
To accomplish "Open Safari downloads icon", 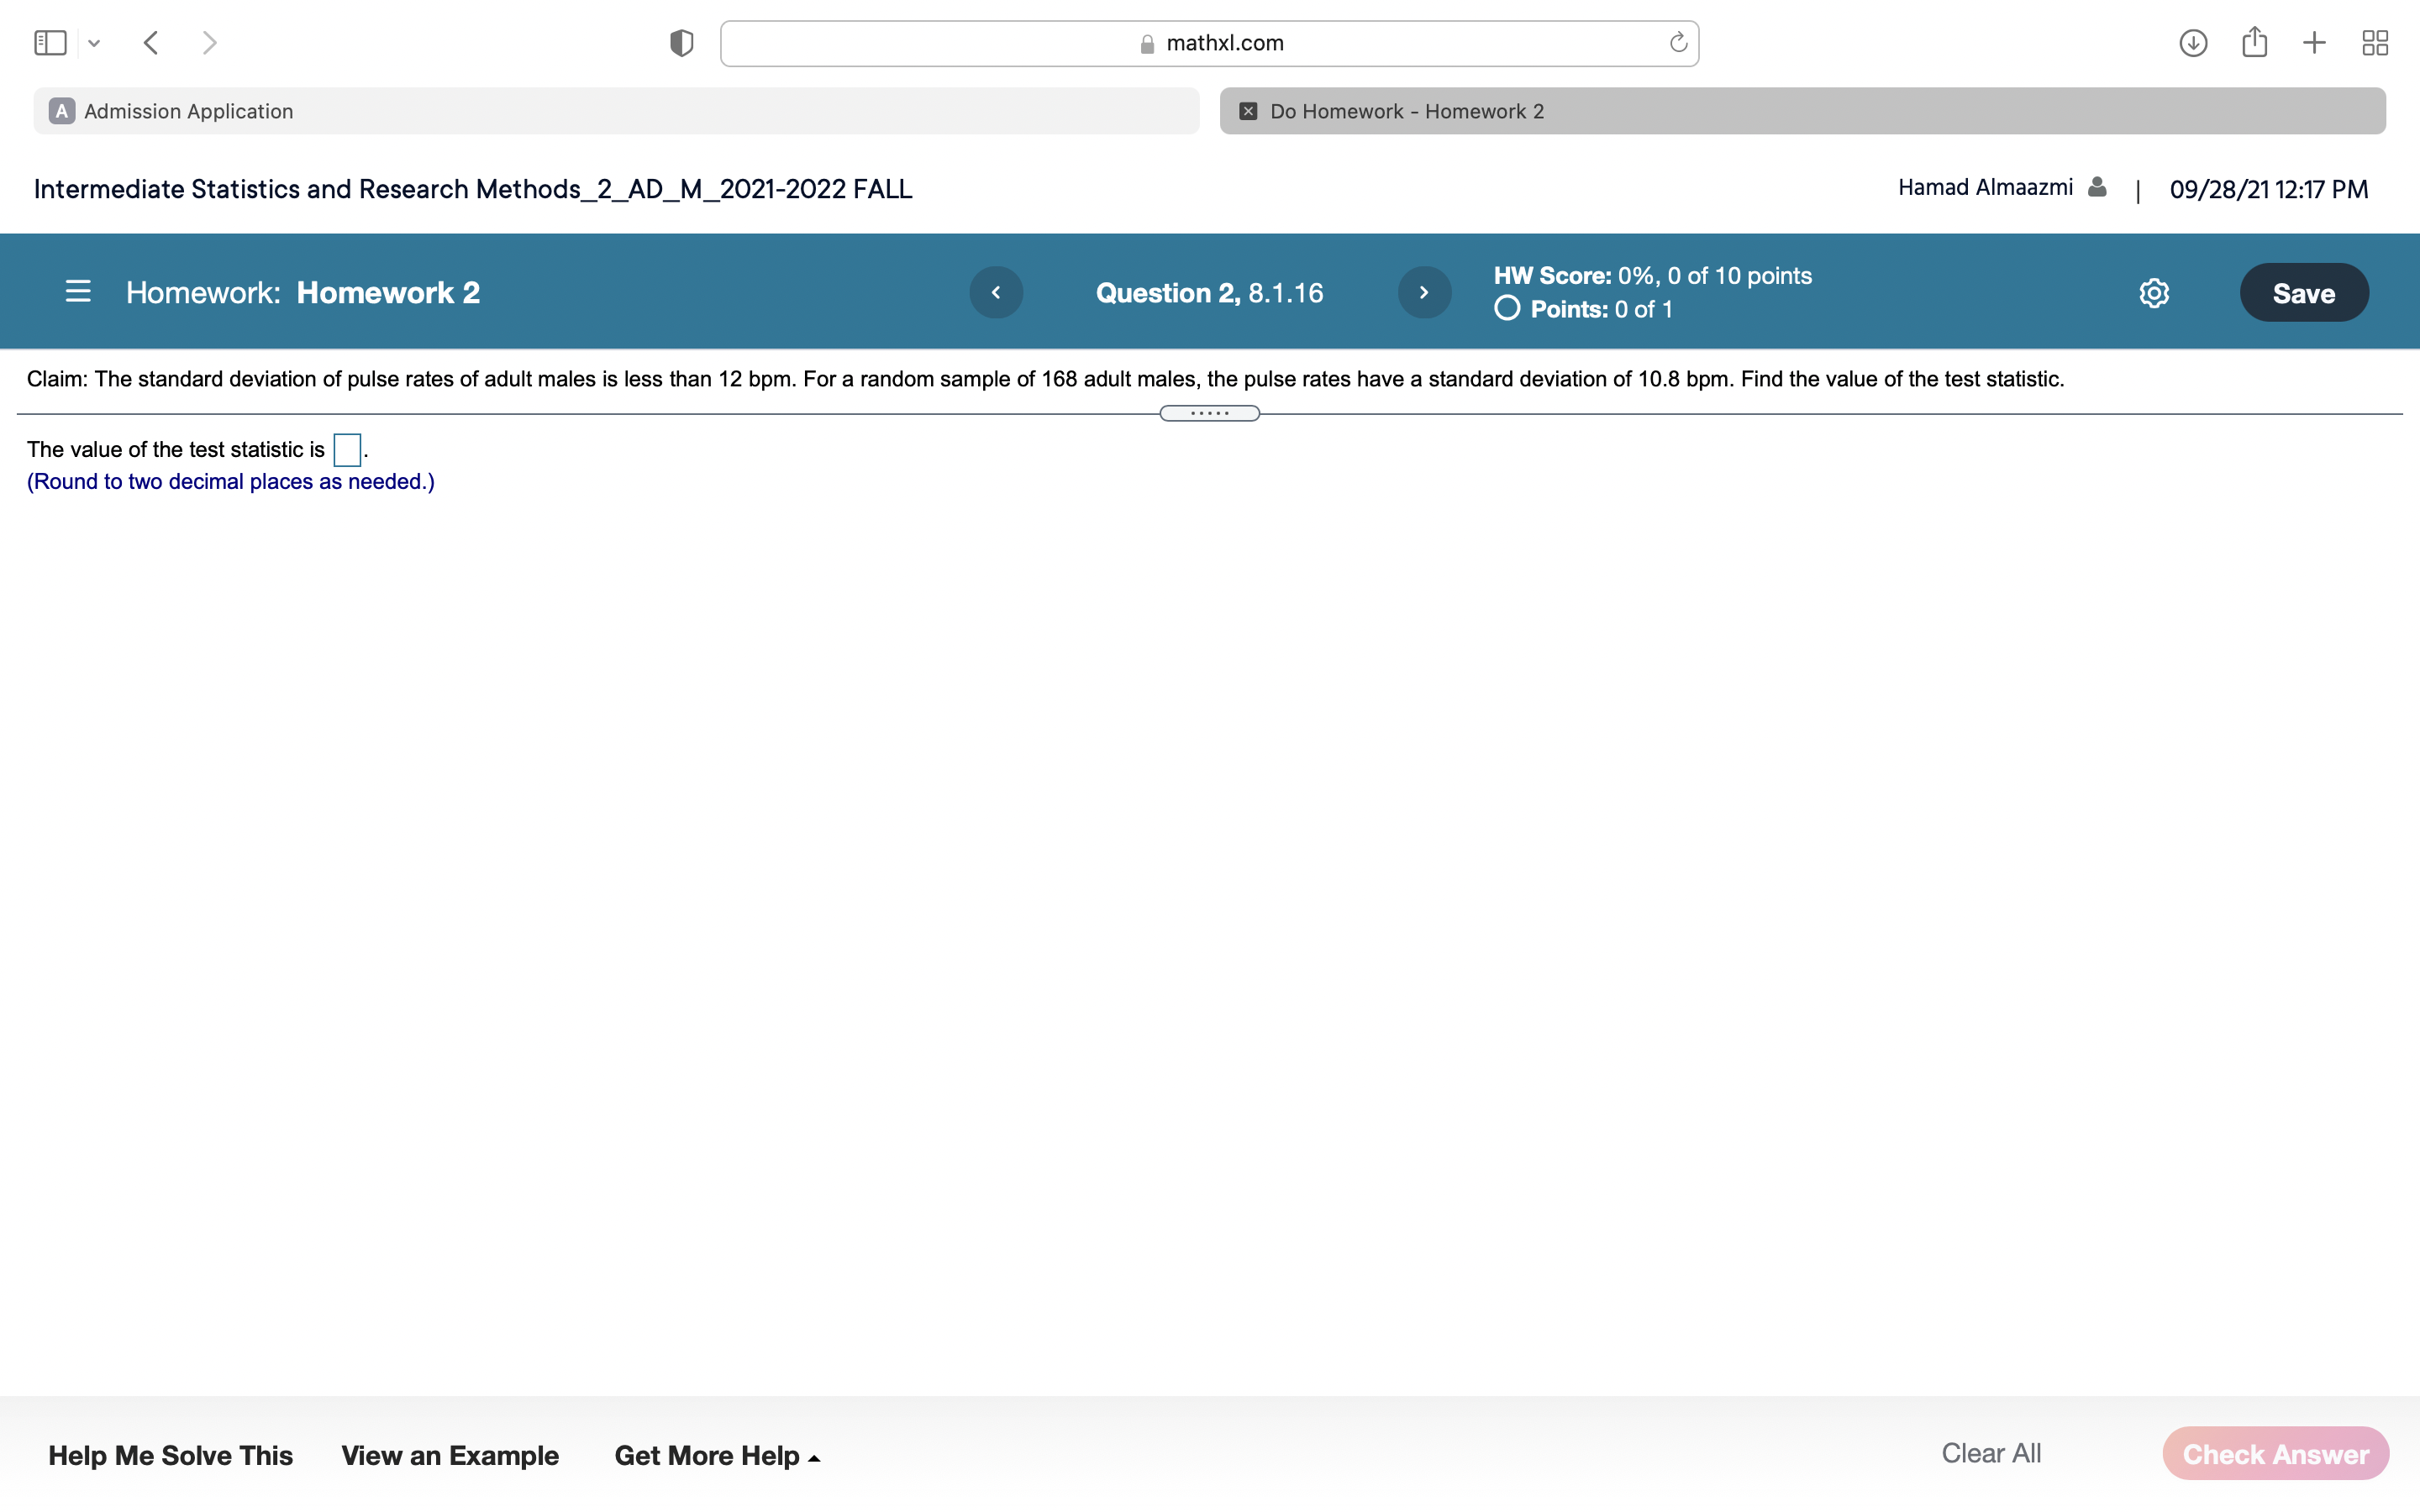I will point(2193,43).
